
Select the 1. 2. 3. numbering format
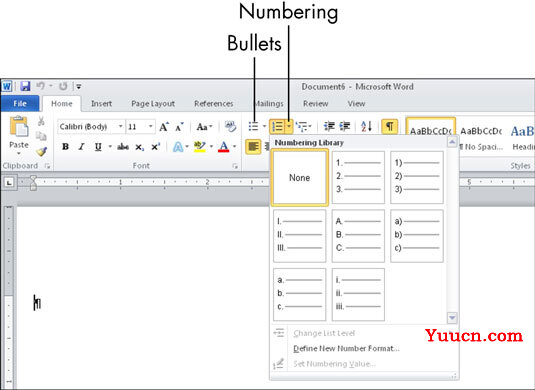[358, 177]
